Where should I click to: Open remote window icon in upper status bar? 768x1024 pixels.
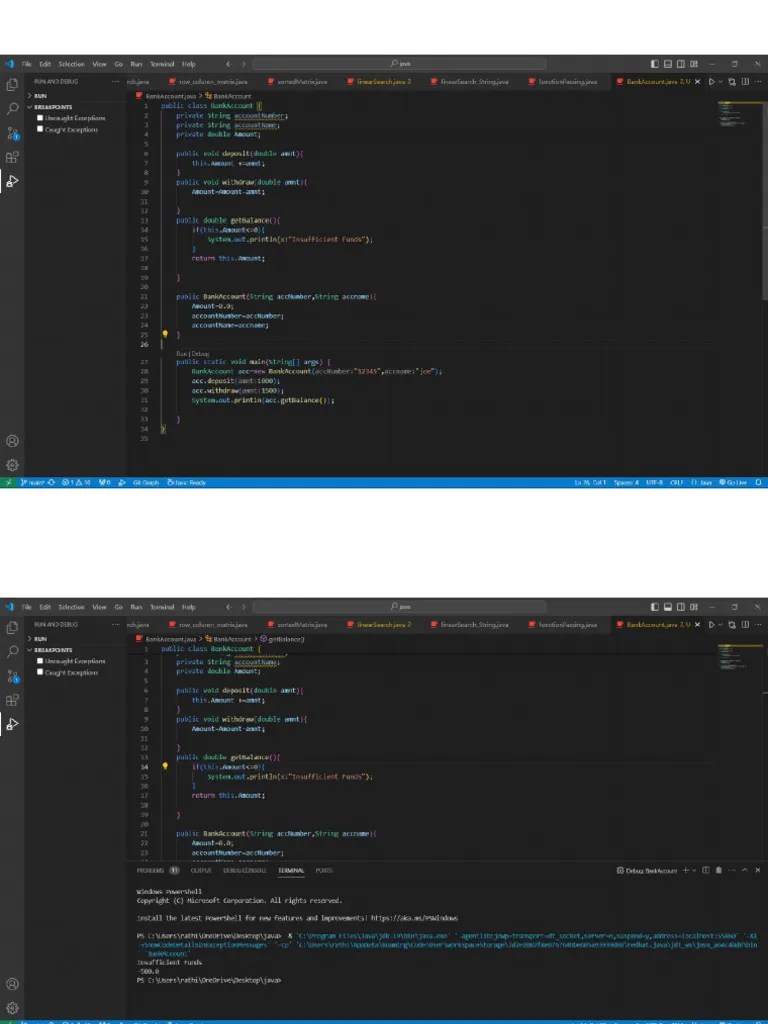8,483
